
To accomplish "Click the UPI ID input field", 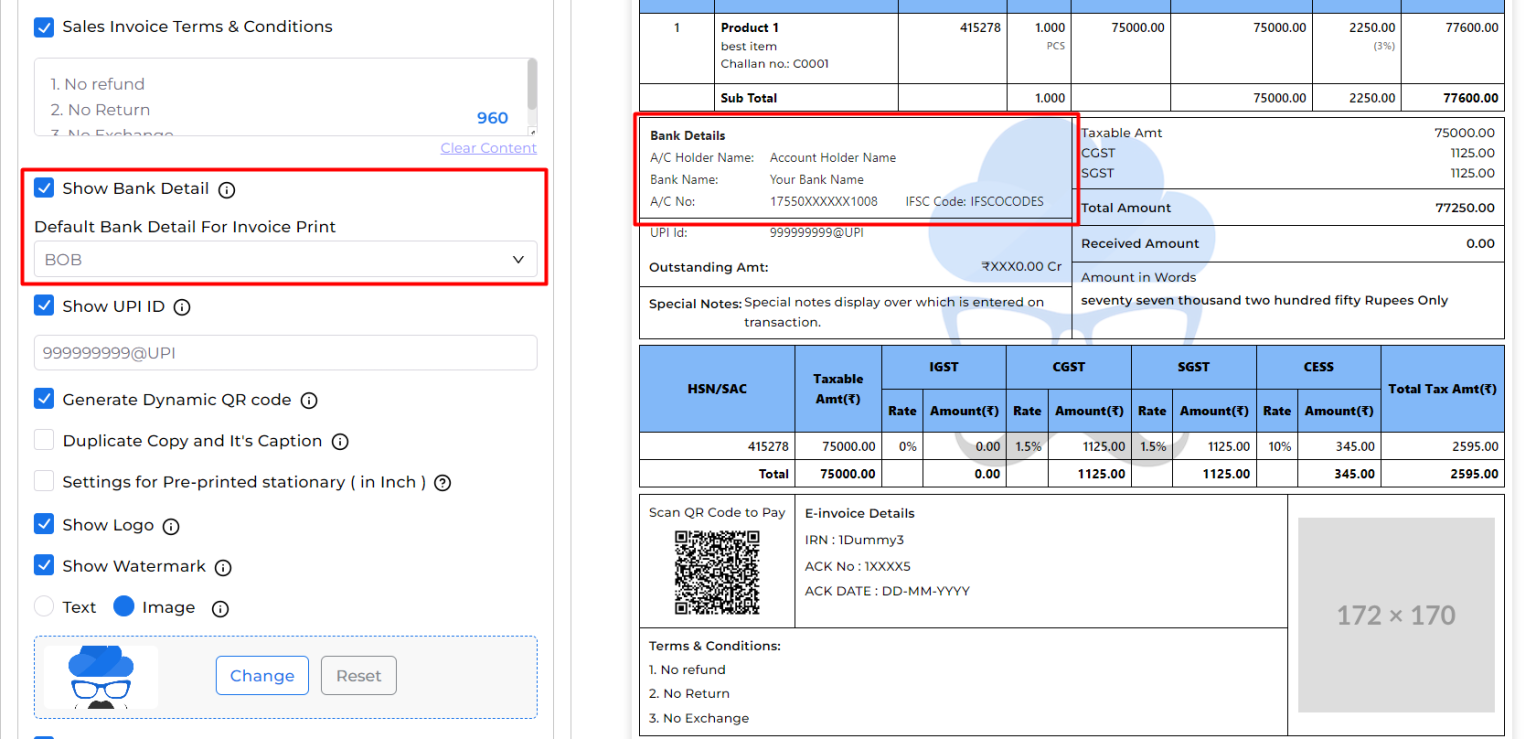I will [285, 352].
